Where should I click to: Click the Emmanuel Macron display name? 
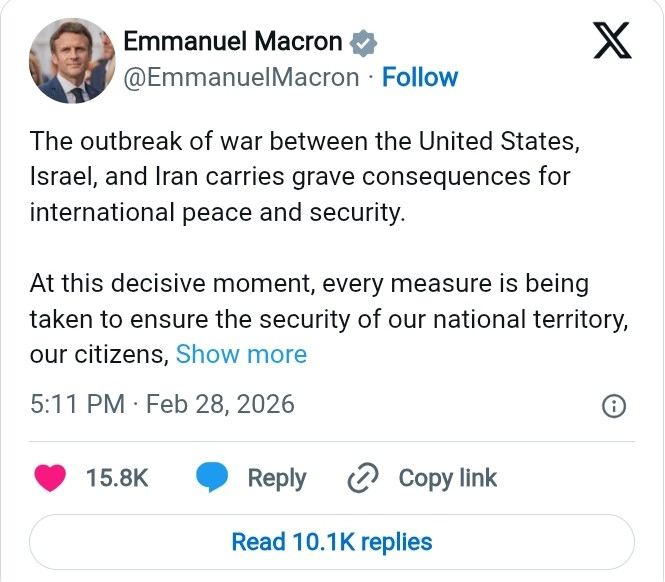coord(233,42)
